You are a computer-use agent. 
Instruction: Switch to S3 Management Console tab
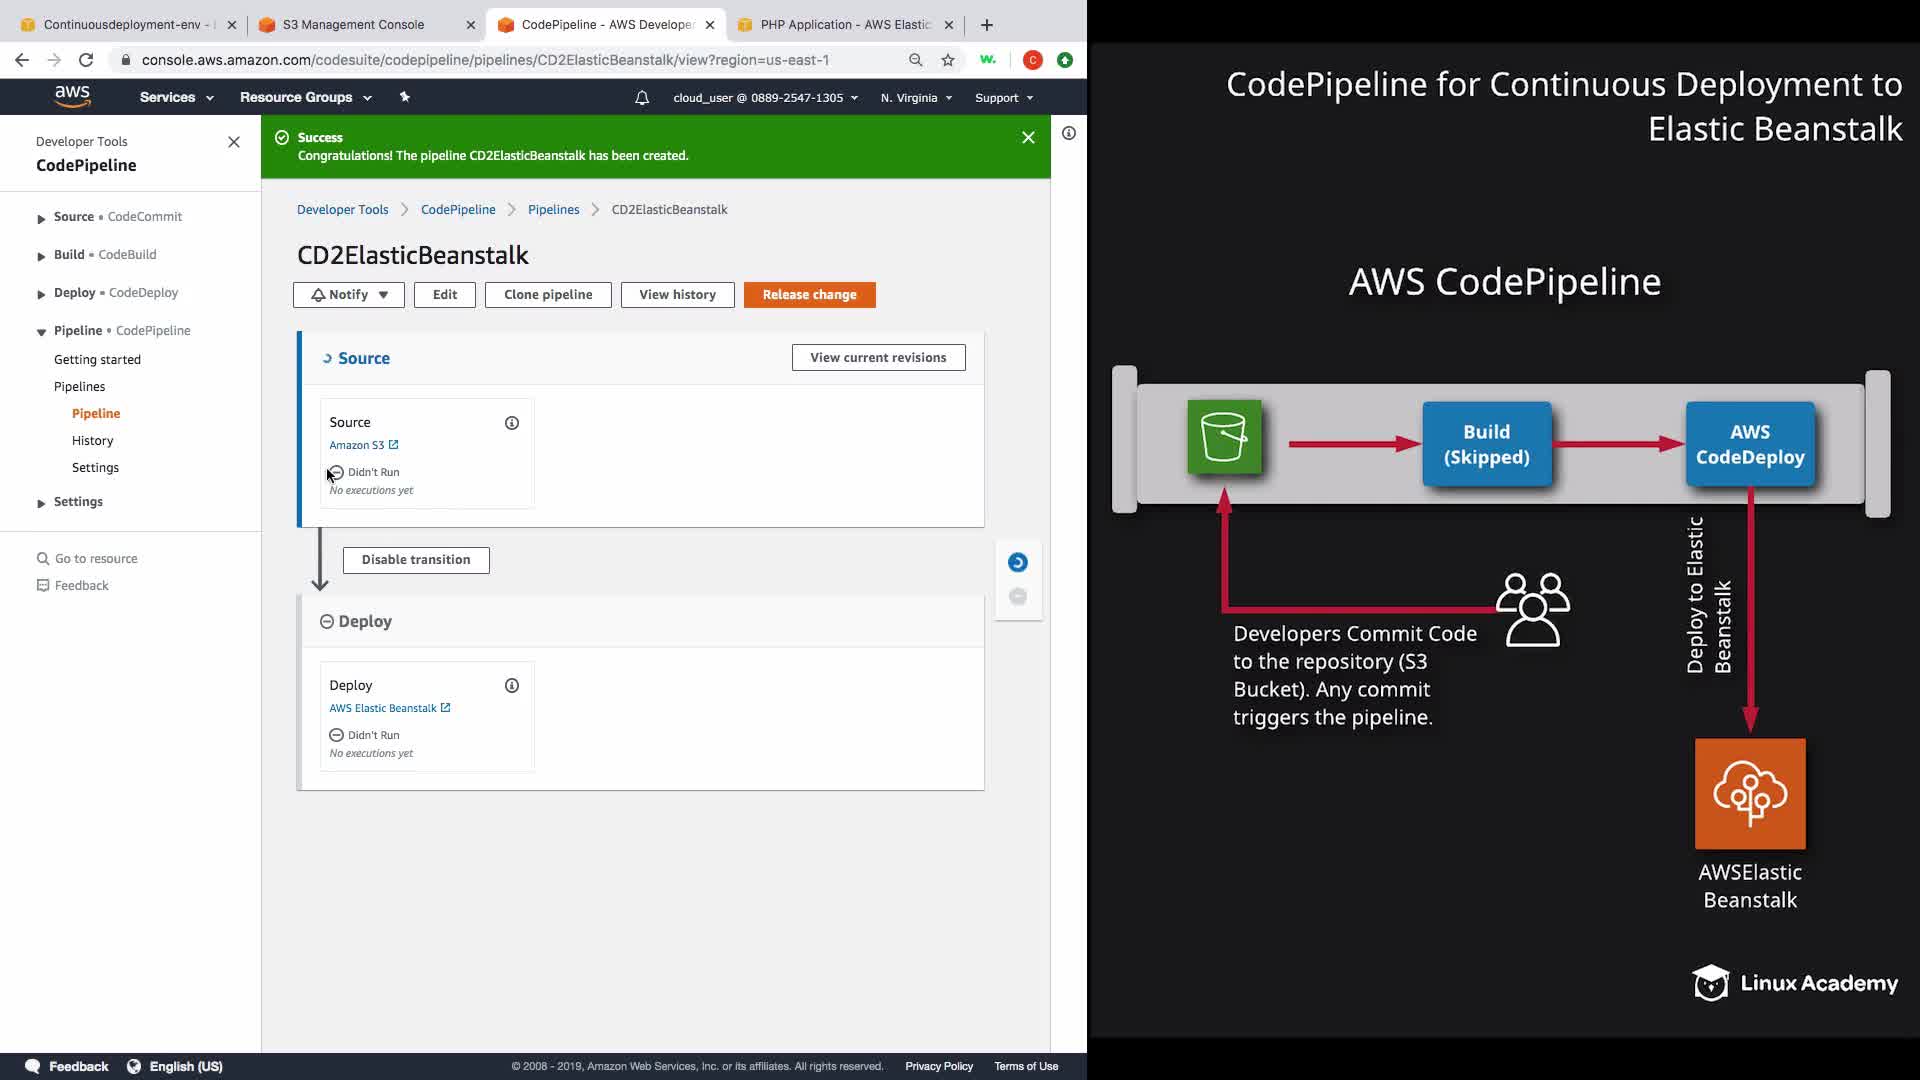[x=353, y=25]
